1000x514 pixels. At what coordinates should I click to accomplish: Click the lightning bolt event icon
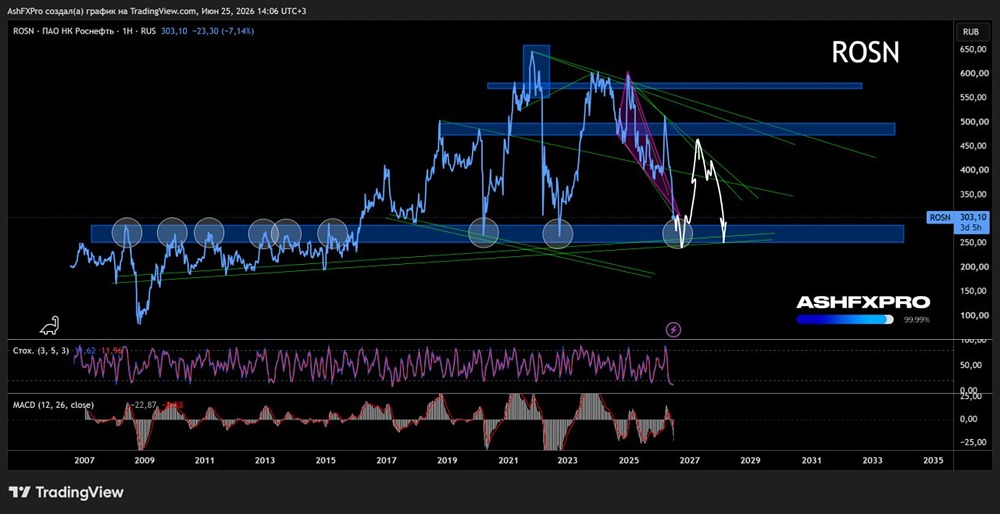[674, 329]
